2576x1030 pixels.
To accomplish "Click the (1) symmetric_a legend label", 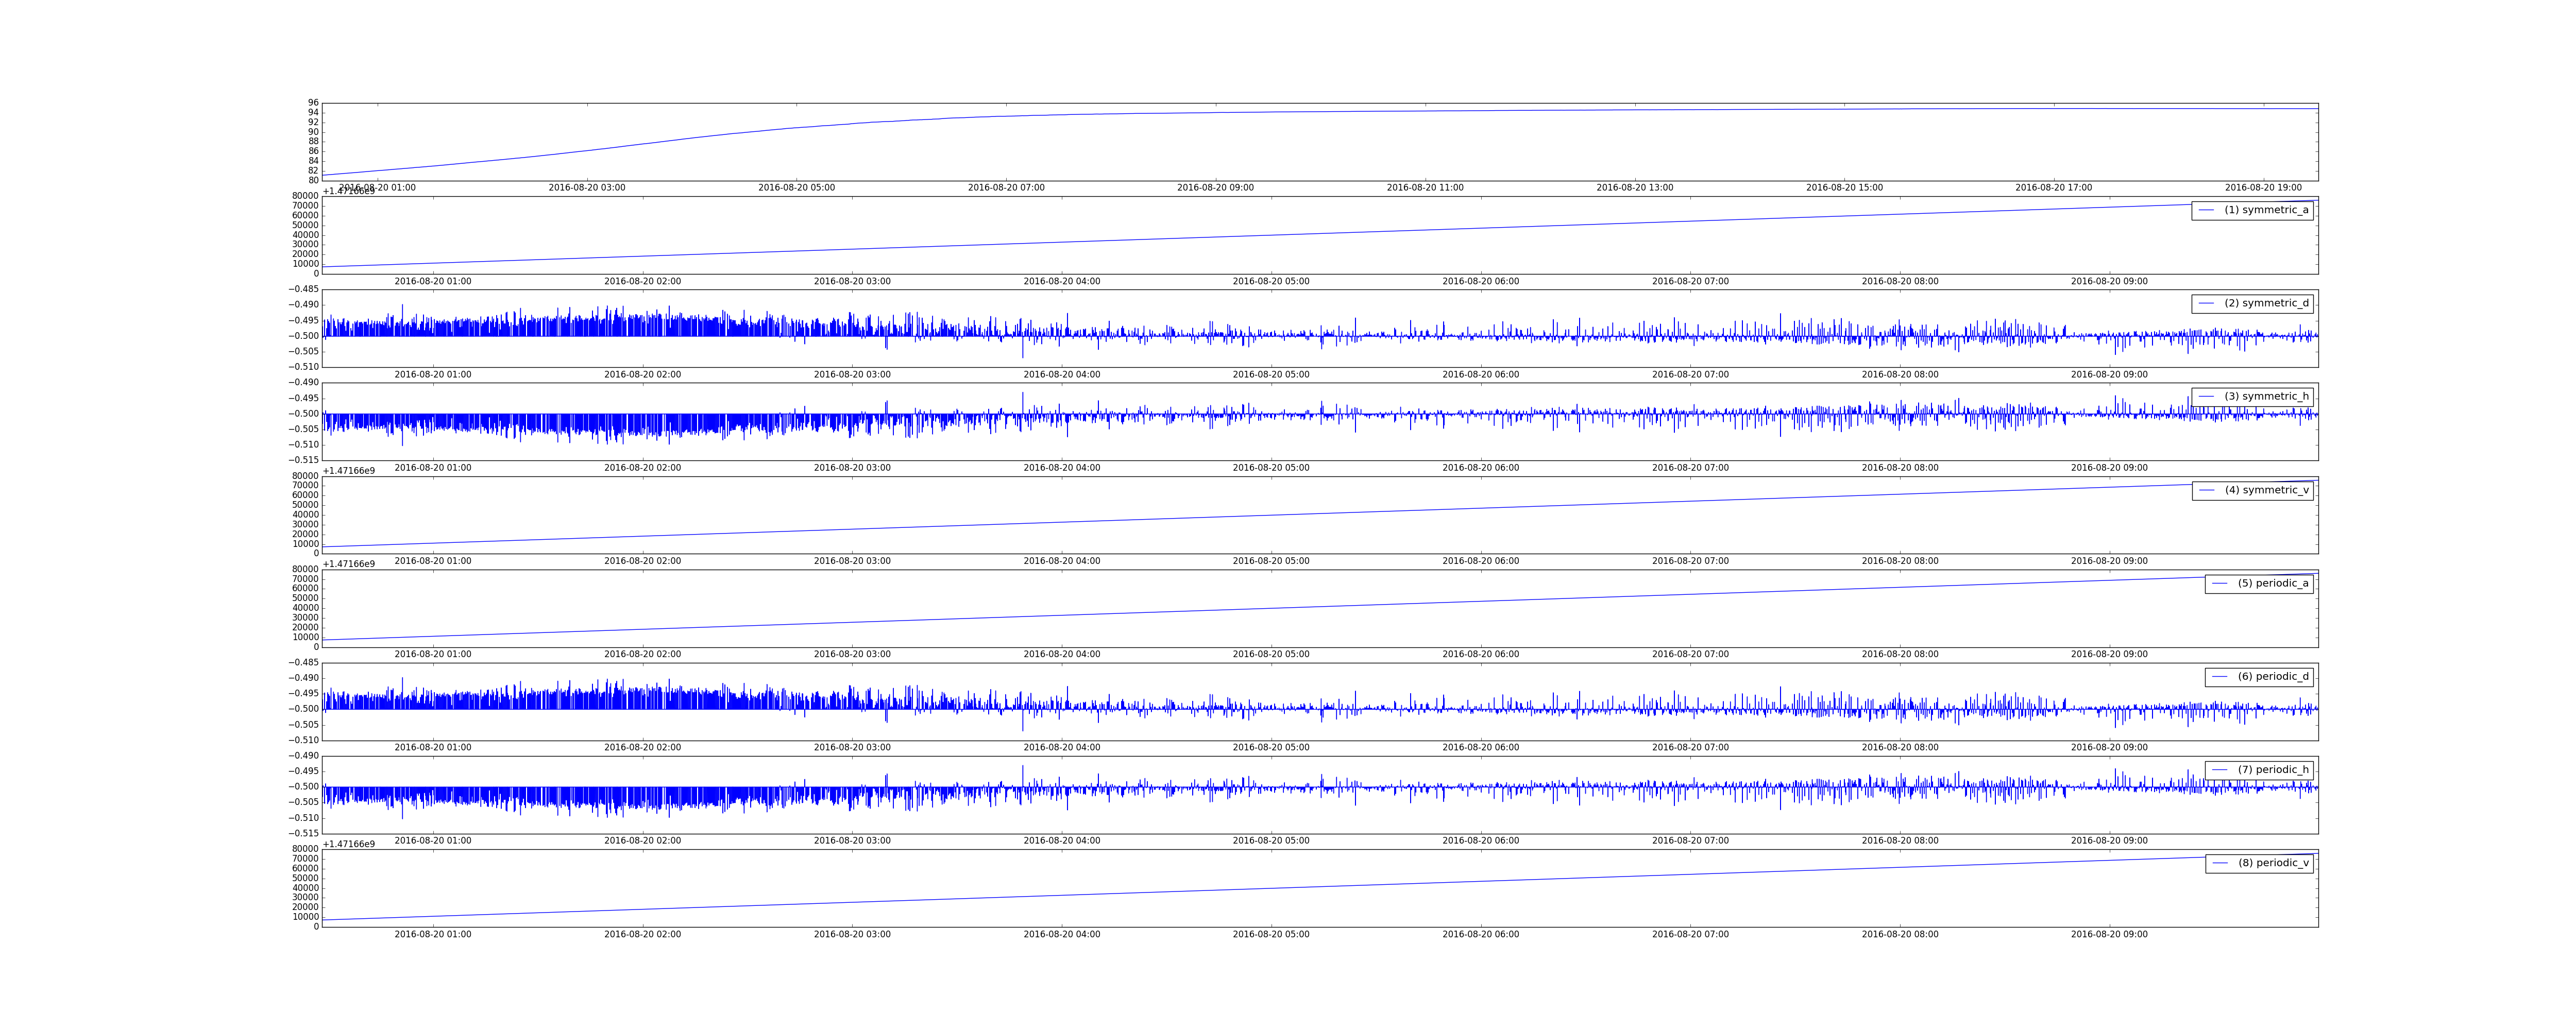I will [2266, 210].
